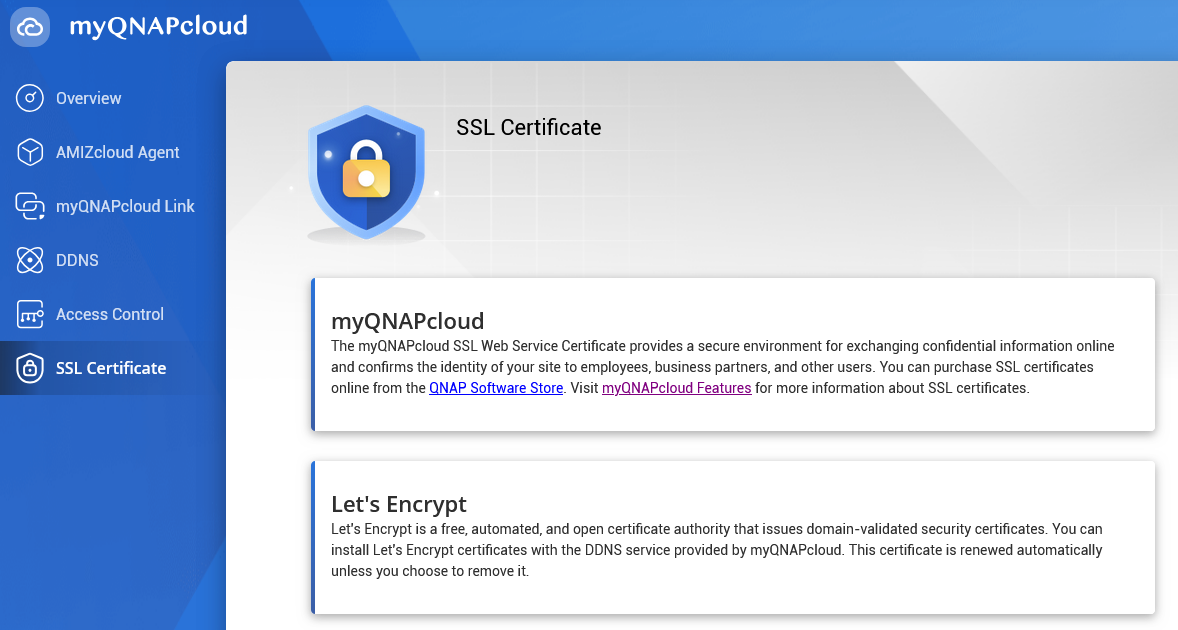Click the Overview icon in sidebar

[30, 98]
